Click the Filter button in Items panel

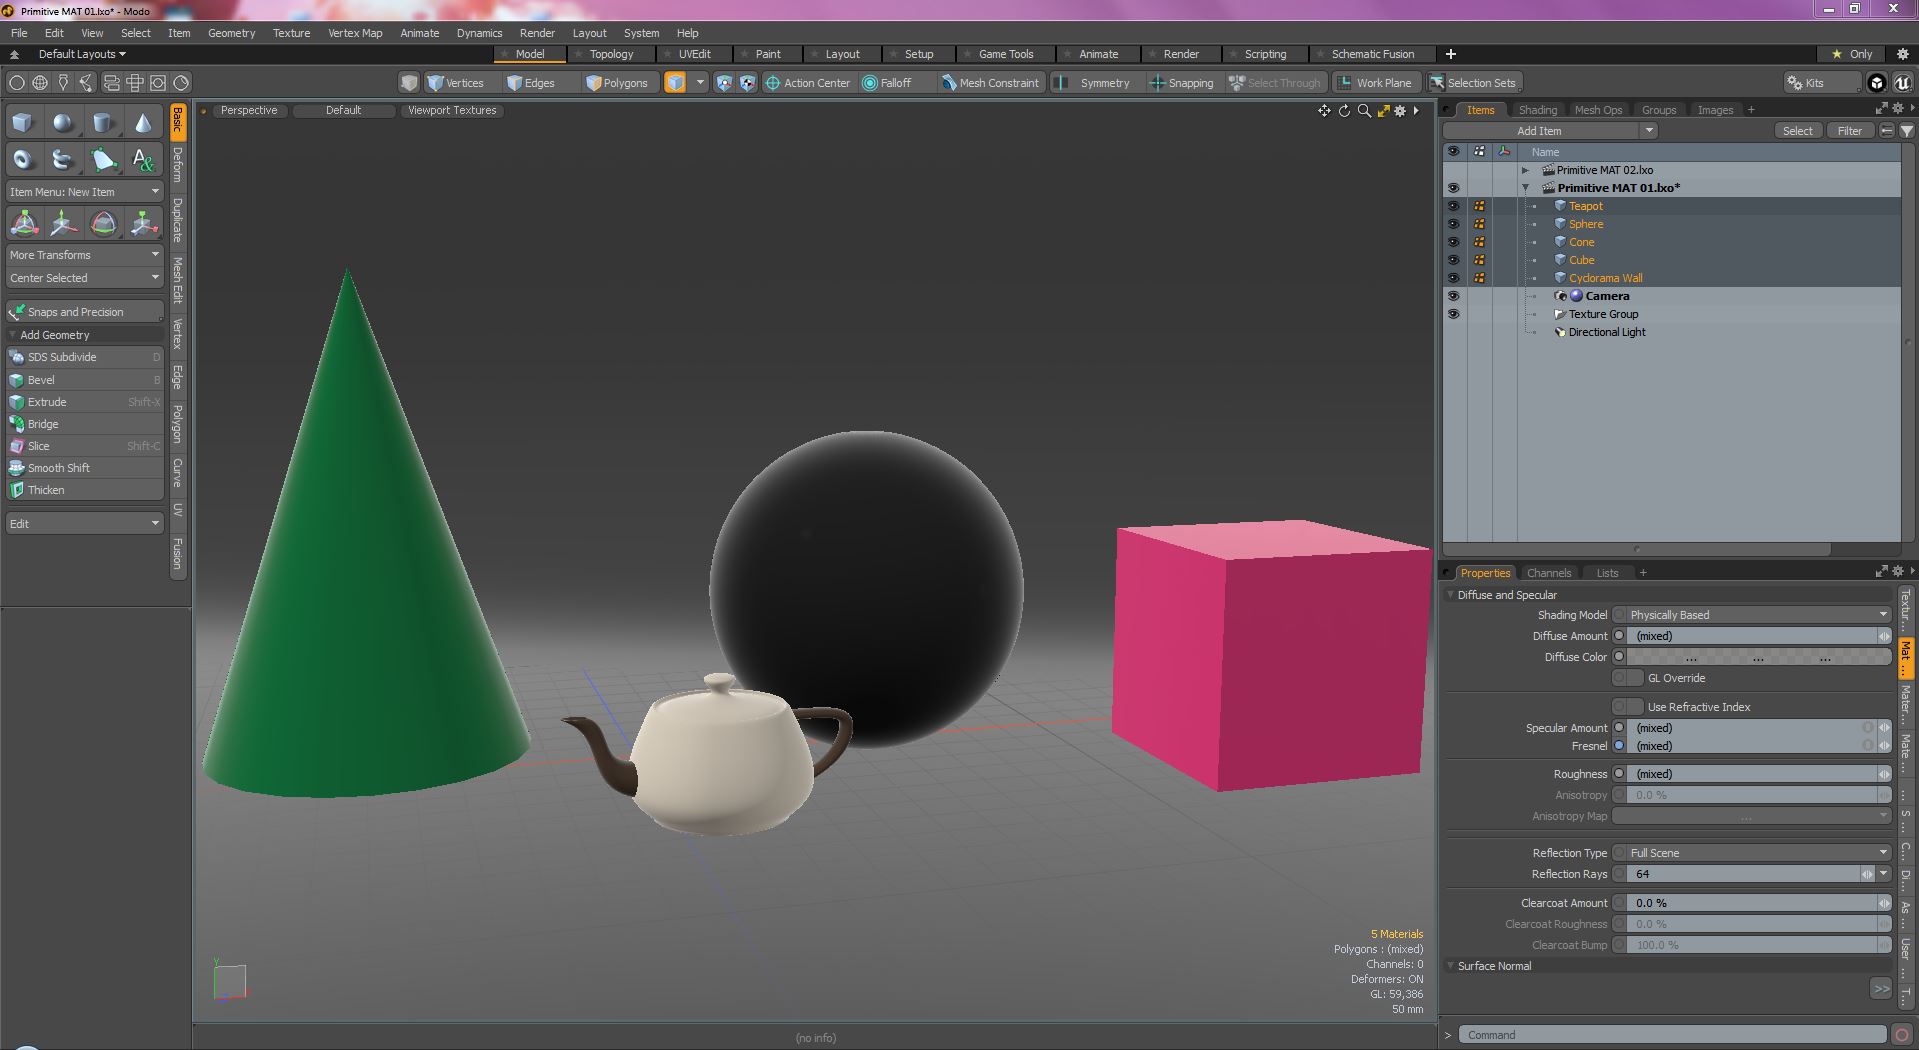pos(1849,131)
